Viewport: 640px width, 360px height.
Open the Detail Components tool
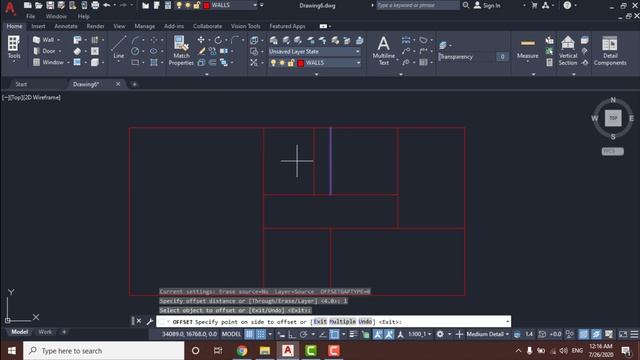point(610,50)
